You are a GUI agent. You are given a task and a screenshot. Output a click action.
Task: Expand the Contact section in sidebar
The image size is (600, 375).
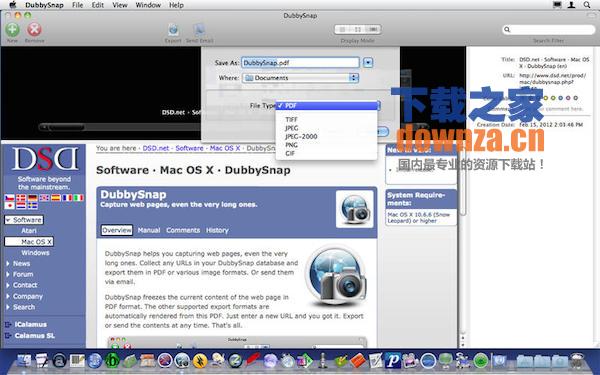click(x=8, y=285)
